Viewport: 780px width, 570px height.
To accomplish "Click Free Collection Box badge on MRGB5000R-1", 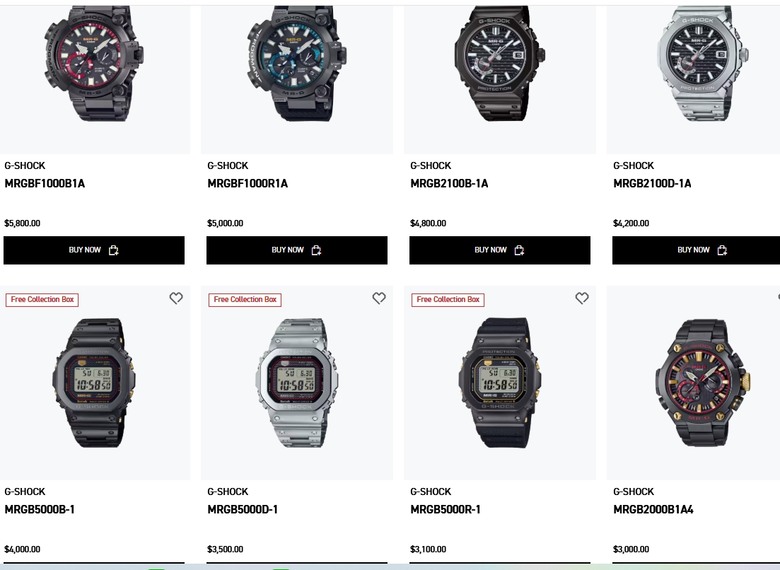I will click(448, 299).
